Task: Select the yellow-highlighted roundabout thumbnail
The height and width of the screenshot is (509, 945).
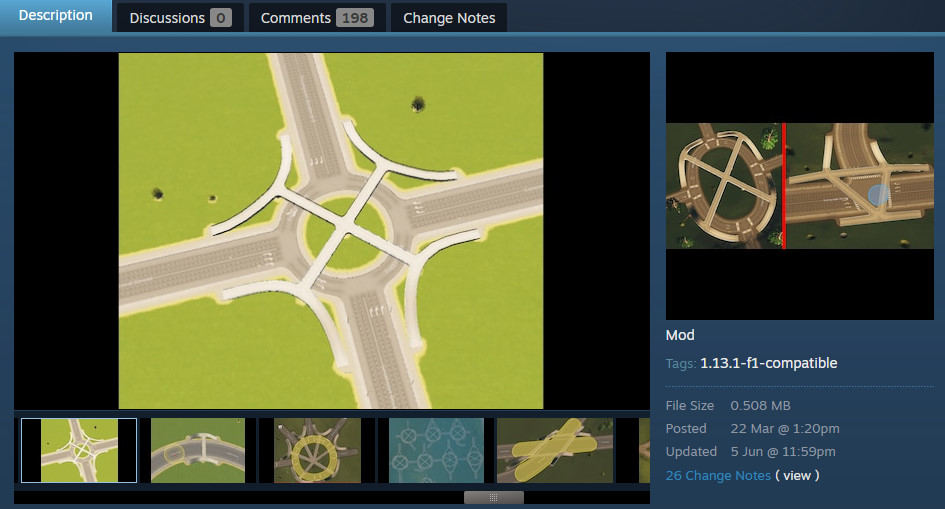Action: pos(317,451)
